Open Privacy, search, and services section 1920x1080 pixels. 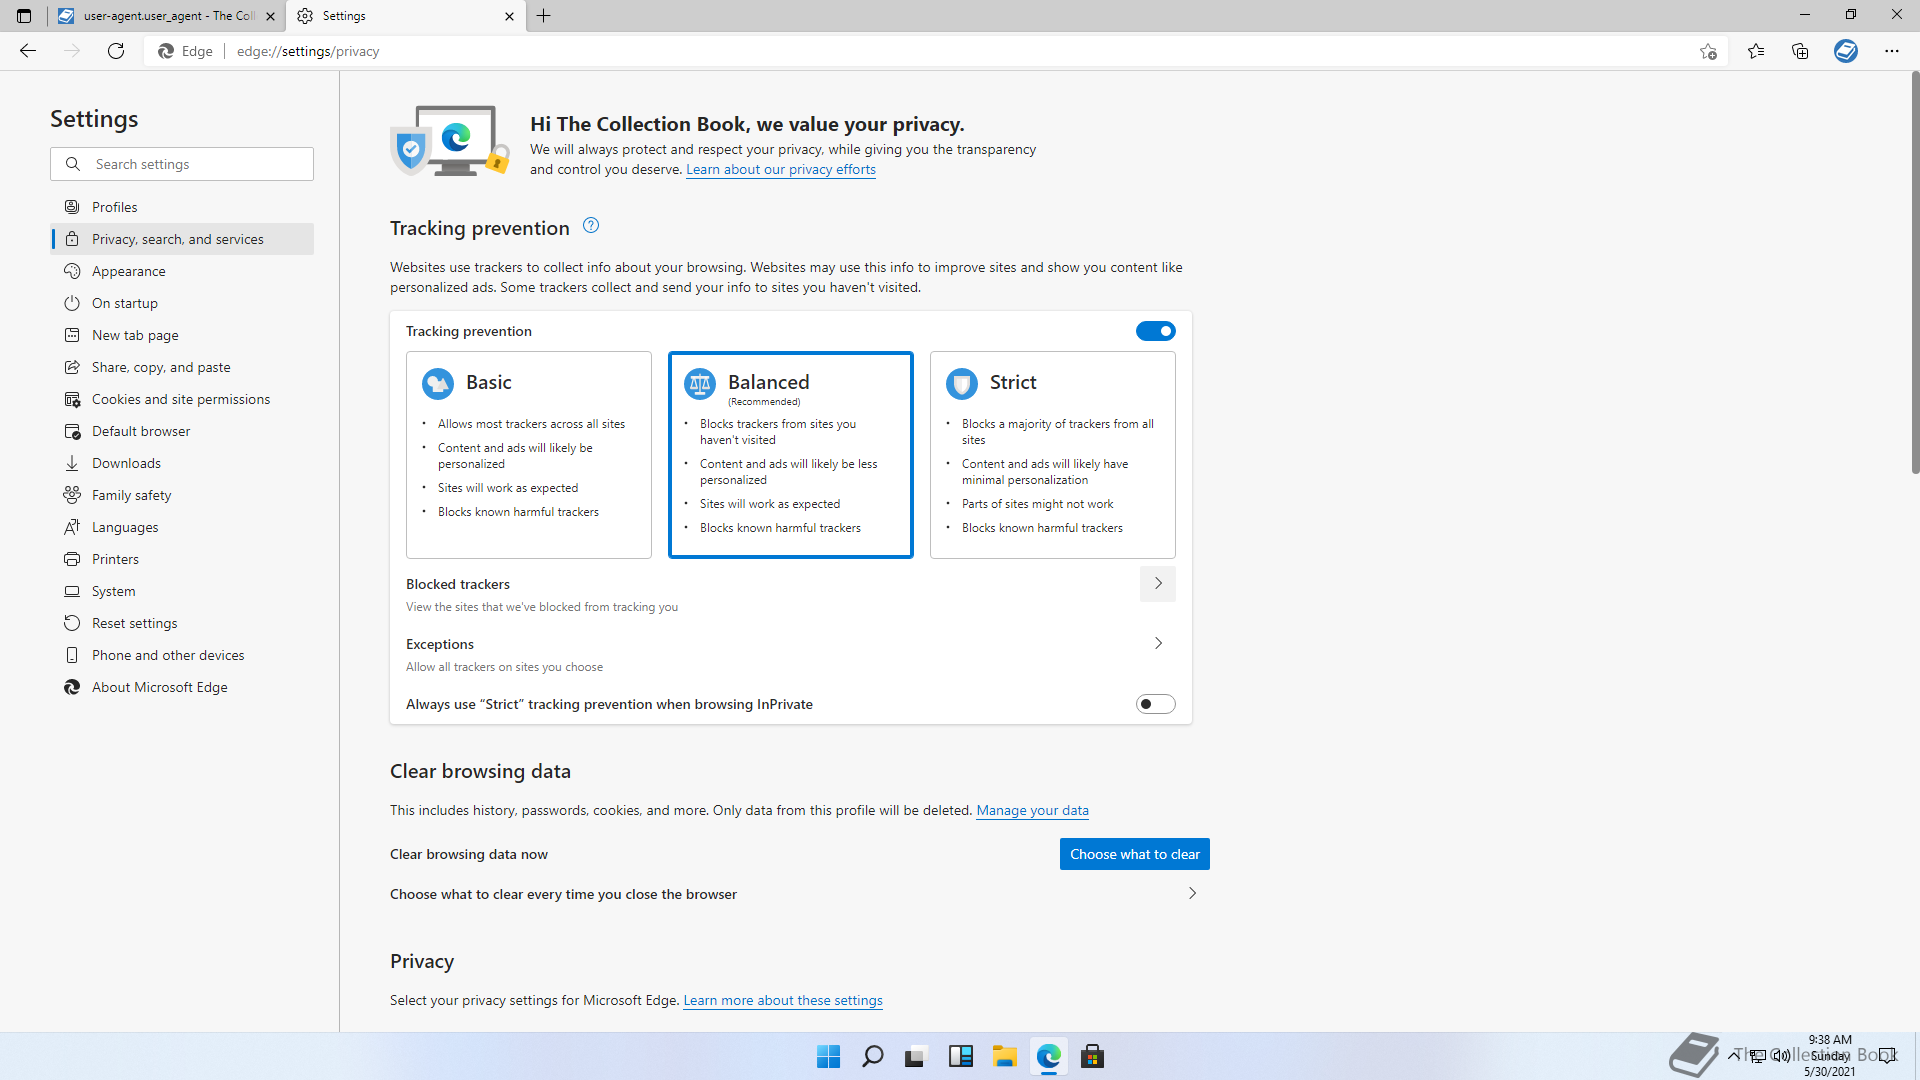point(182,239)
